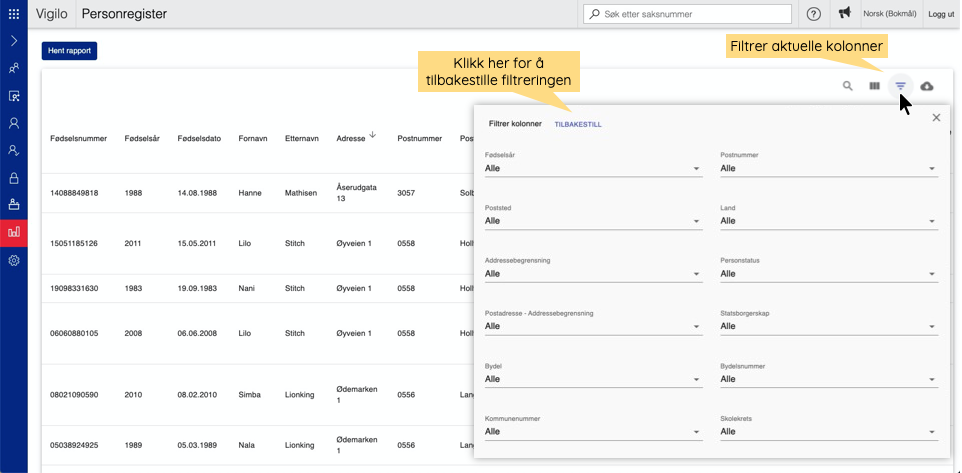This screenshot has width=962, height=473.
Task: Expand the sidebar with chevron arrow
Action: 14,41
